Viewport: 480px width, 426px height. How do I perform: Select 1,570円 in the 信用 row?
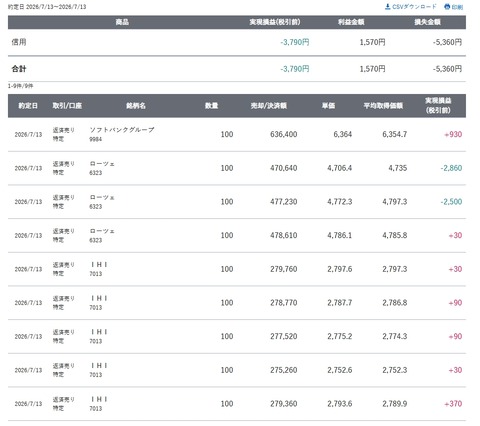tap(372, 42)
